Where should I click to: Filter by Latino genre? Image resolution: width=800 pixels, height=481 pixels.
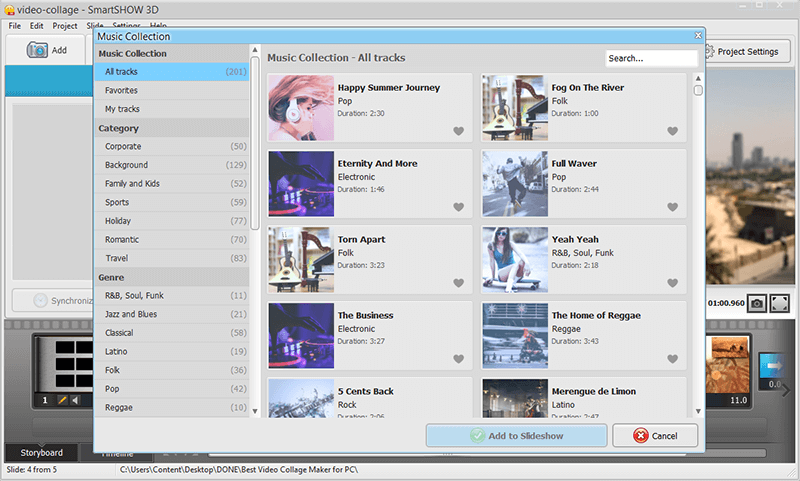pos(171,351)
